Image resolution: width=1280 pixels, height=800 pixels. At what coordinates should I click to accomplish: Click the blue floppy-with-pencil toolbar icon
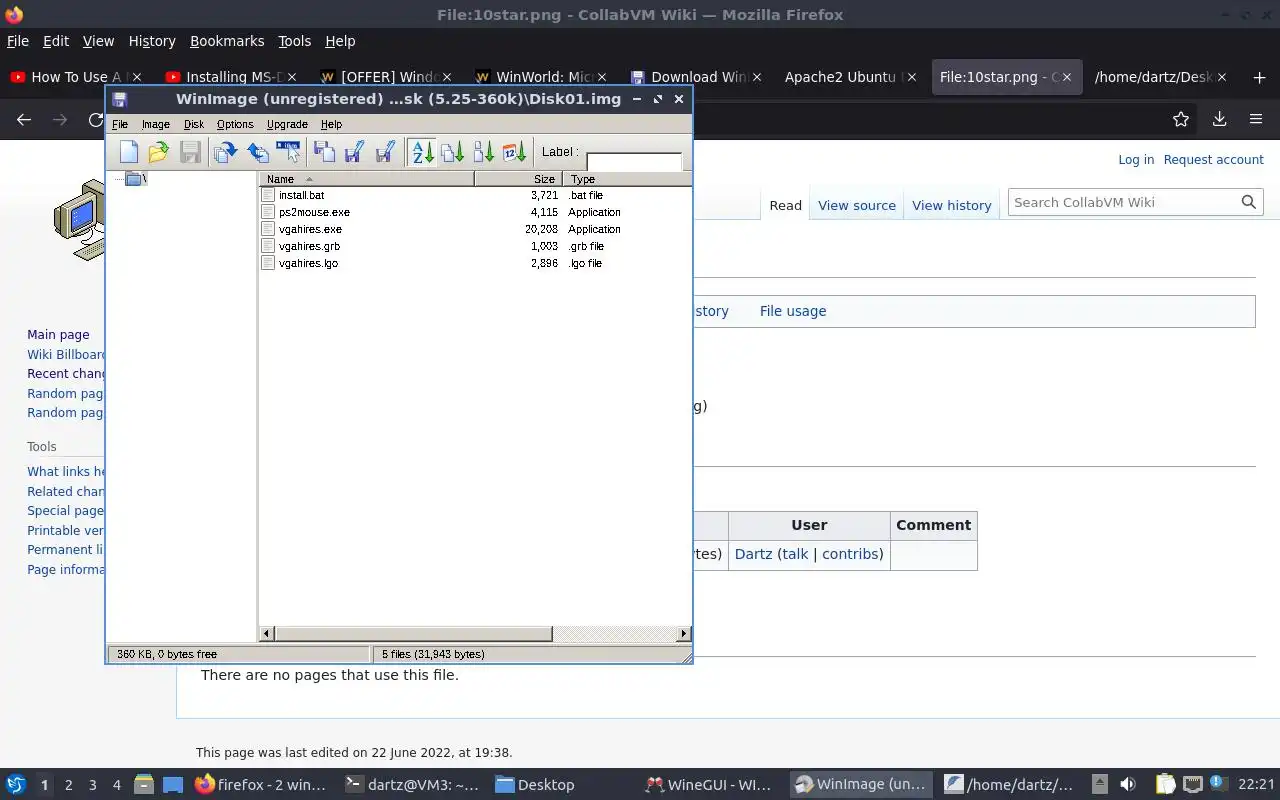tap(354, 152)
